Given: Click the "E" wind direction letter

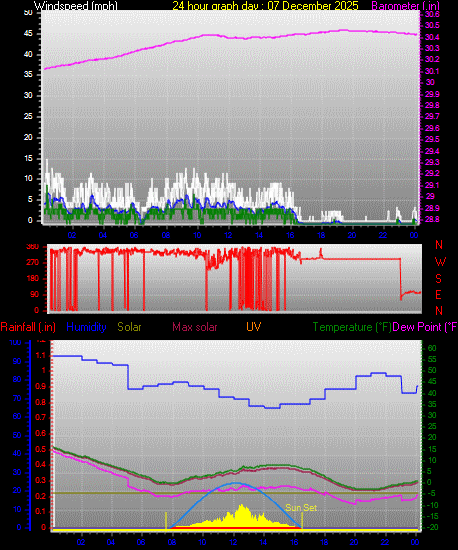Looking at the screenshot, I should click(438, 295).
